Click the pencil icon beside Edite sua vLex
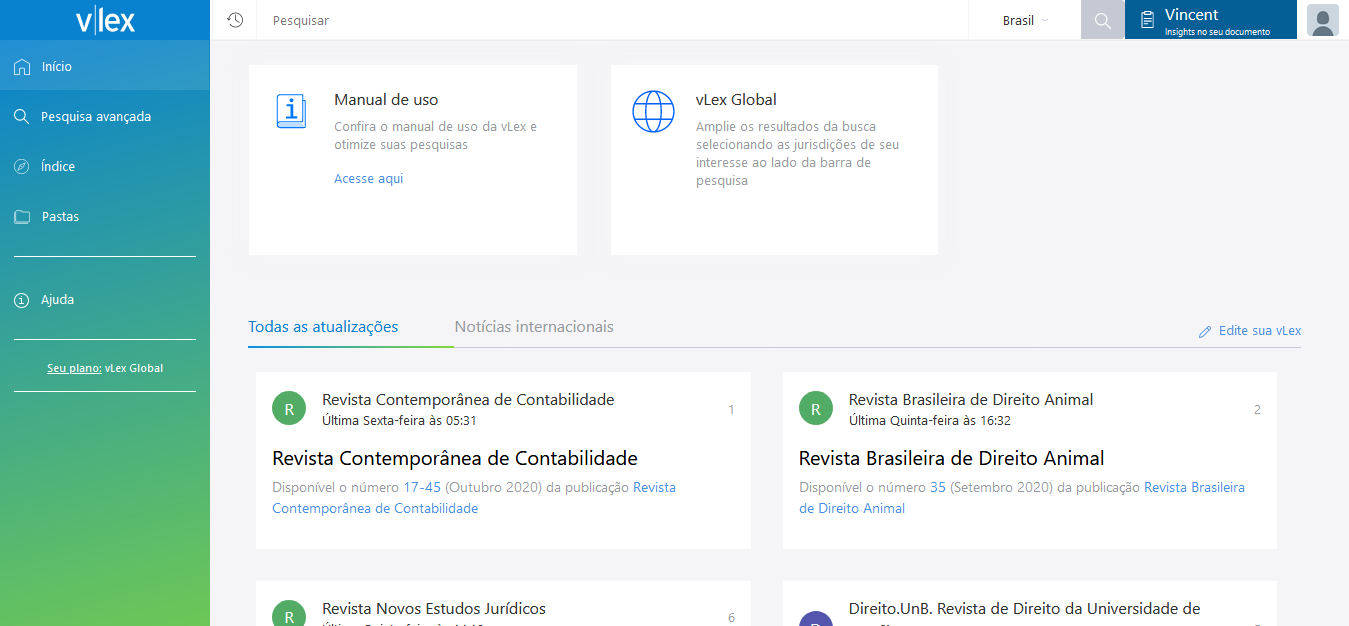Screen dimensions: 1349x626 click(1205, 331)
